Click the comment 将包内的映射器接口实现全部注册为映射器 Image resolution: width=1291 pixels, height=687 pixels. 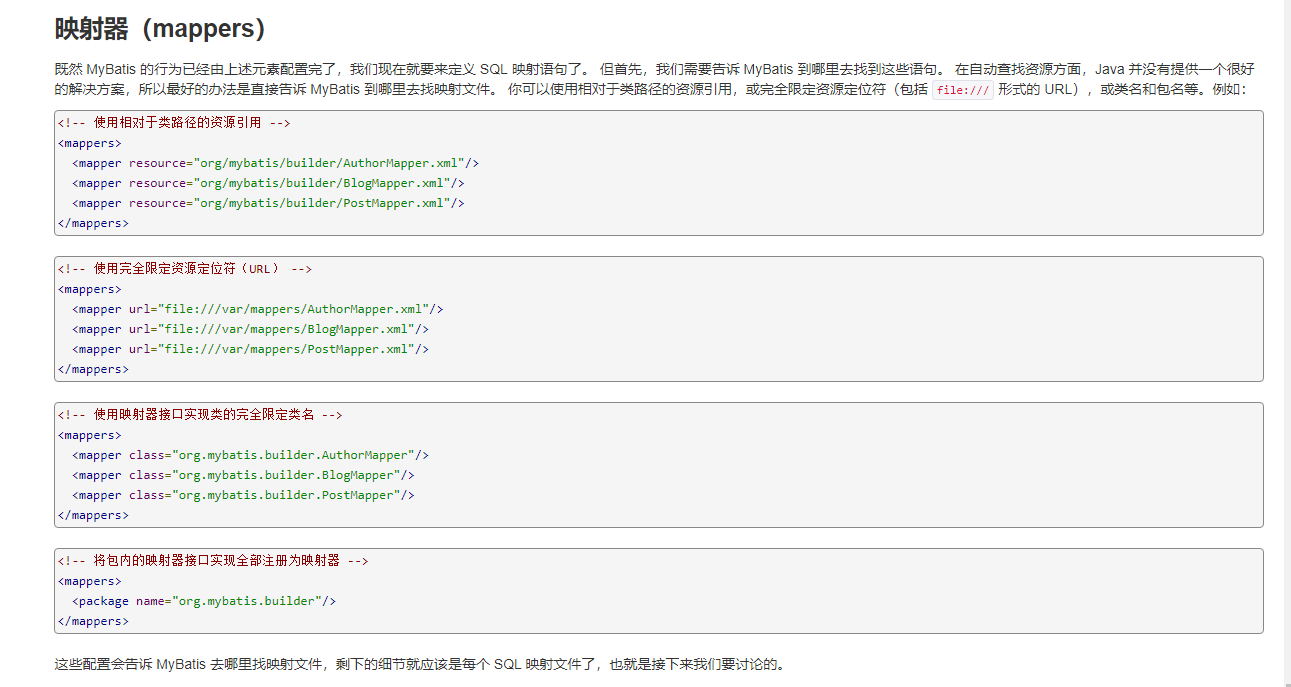(213, 561)
